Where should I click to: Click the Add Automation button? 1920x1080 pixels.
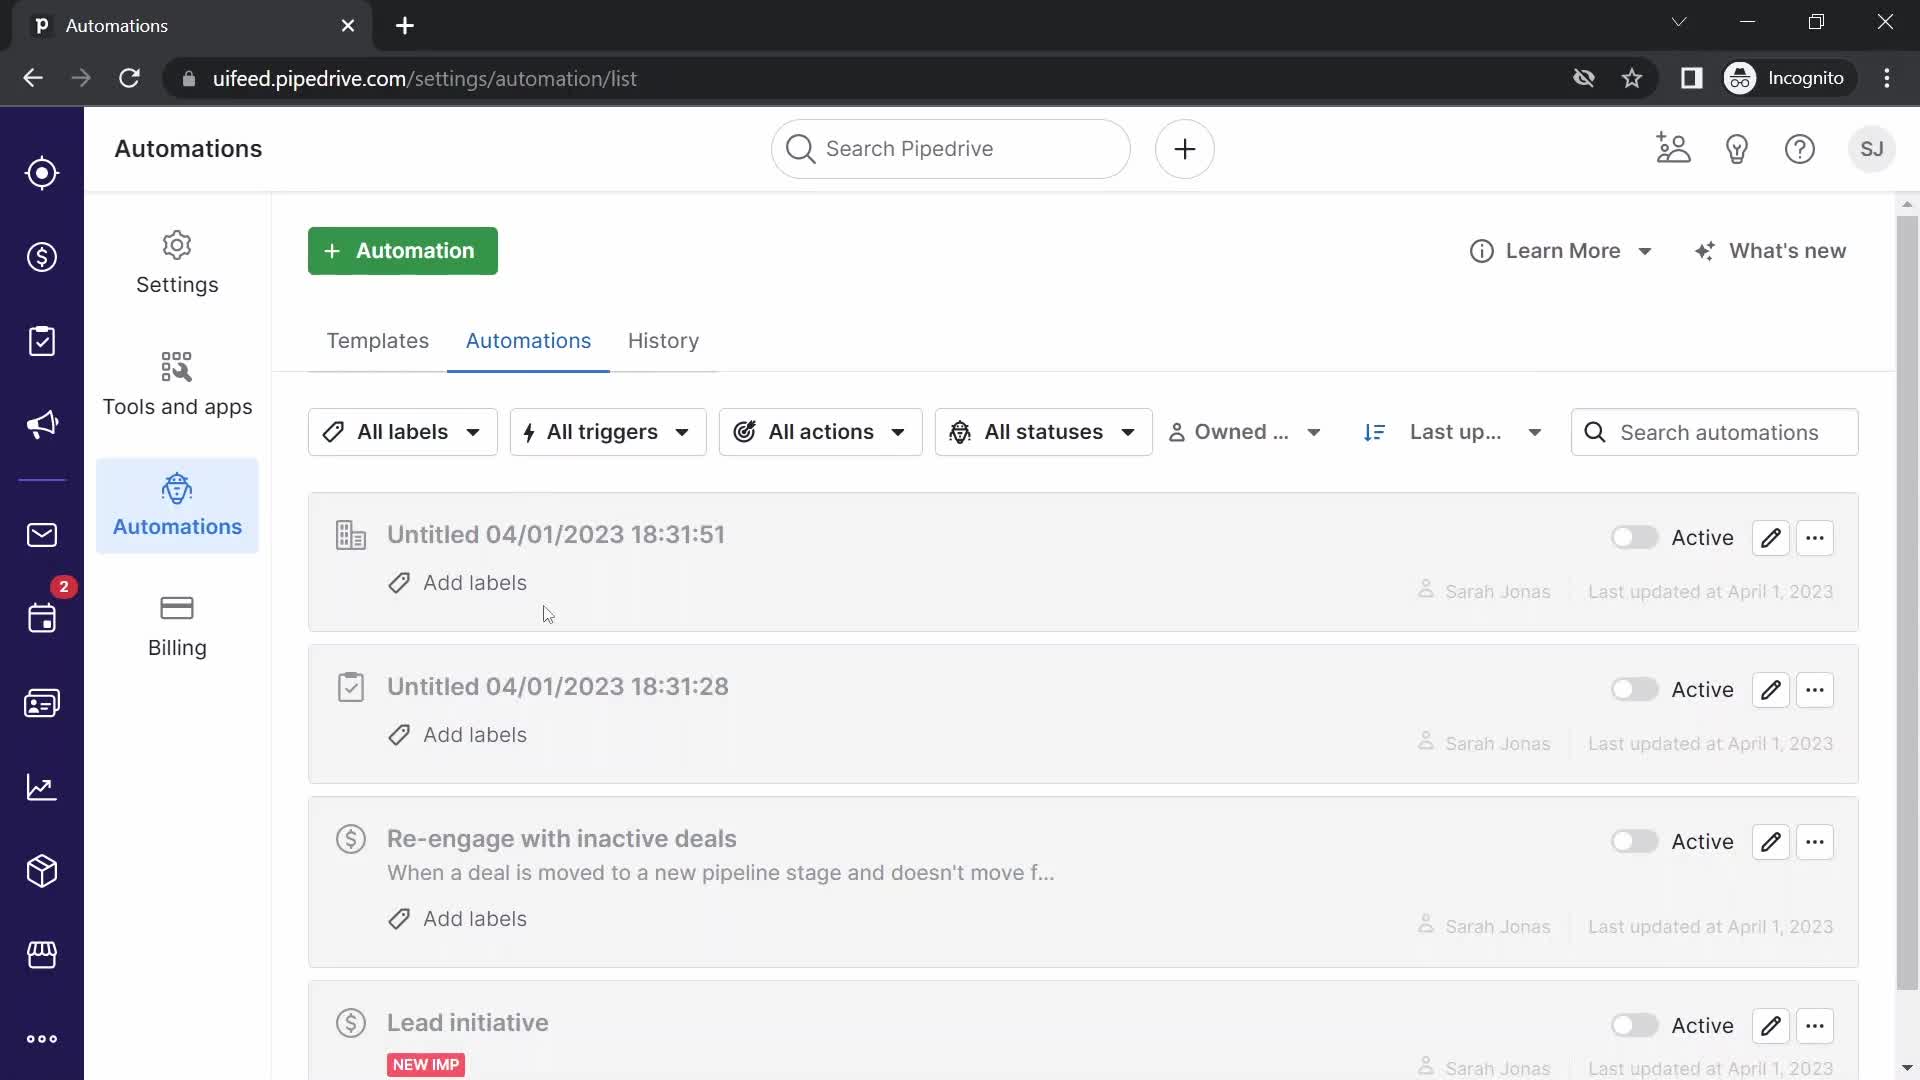404,251
